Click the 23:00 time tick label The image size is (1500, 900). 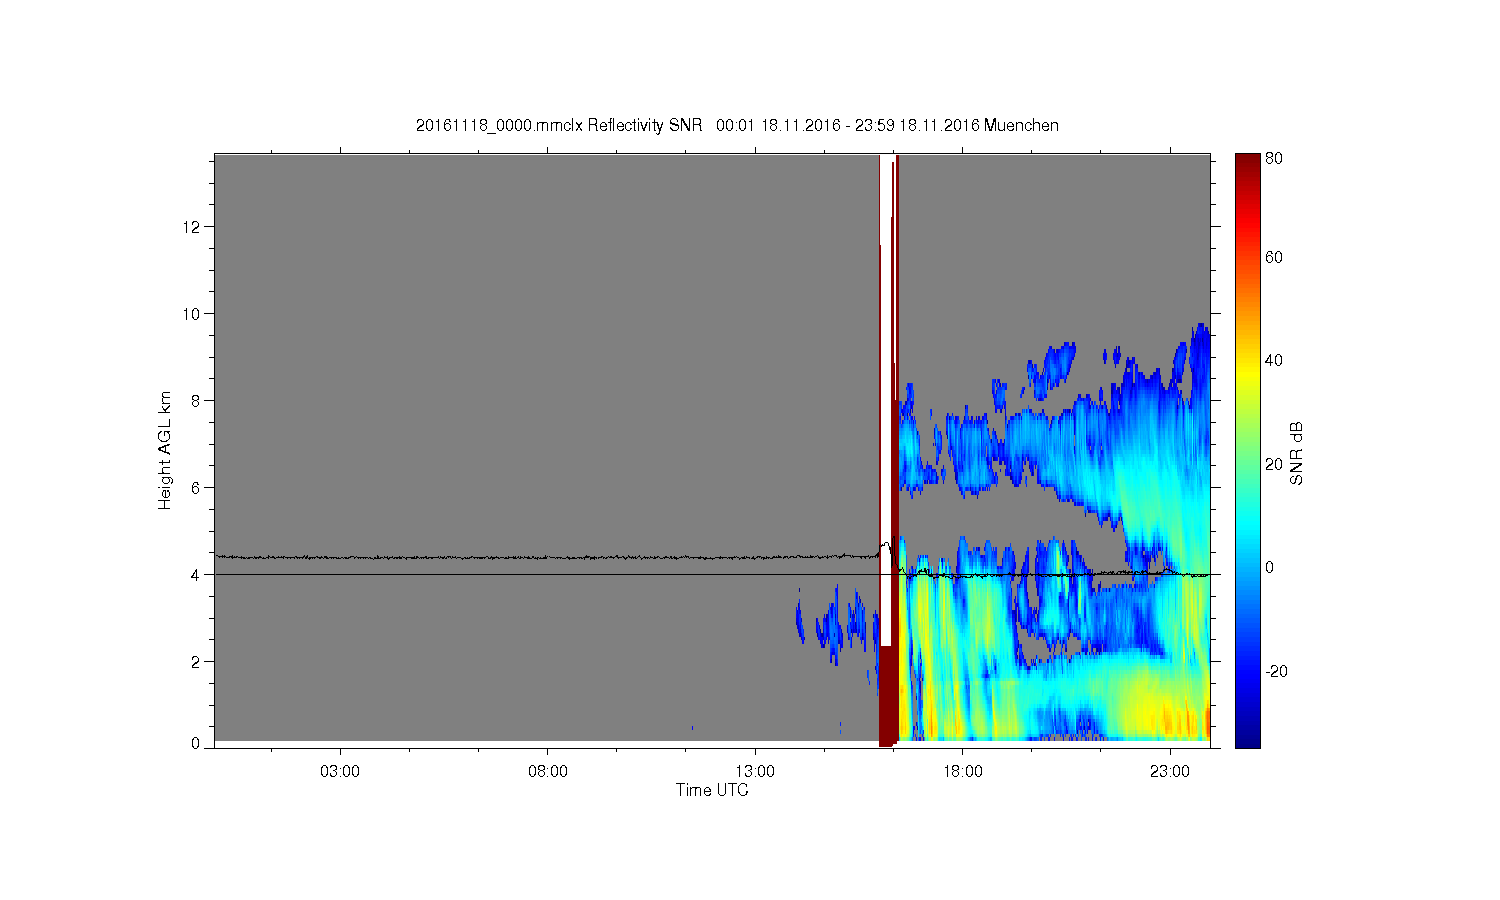[x=1170, y=772]
